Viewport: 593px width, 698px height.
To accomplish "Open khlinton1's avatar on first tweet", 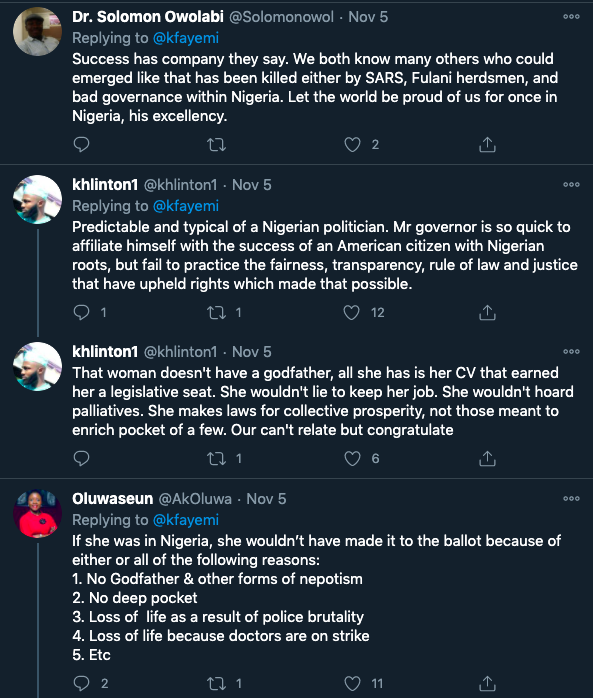I will [37, 199].
